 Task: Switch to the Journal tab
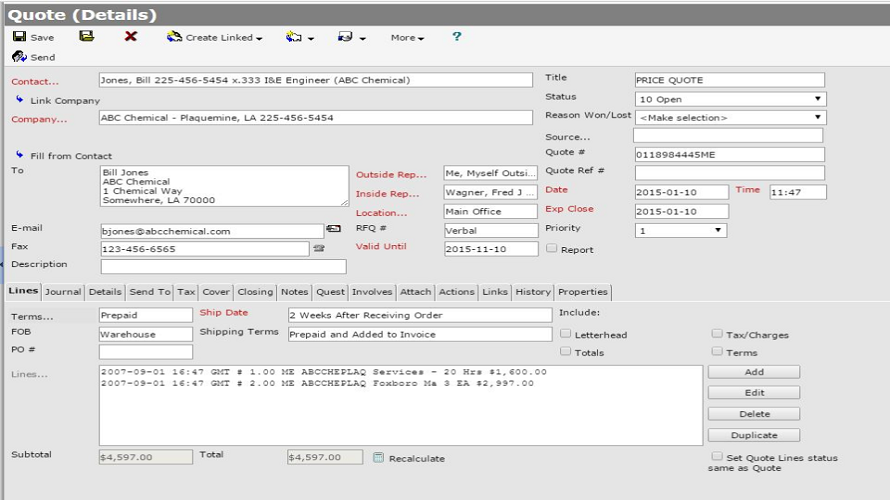point(62,292)
